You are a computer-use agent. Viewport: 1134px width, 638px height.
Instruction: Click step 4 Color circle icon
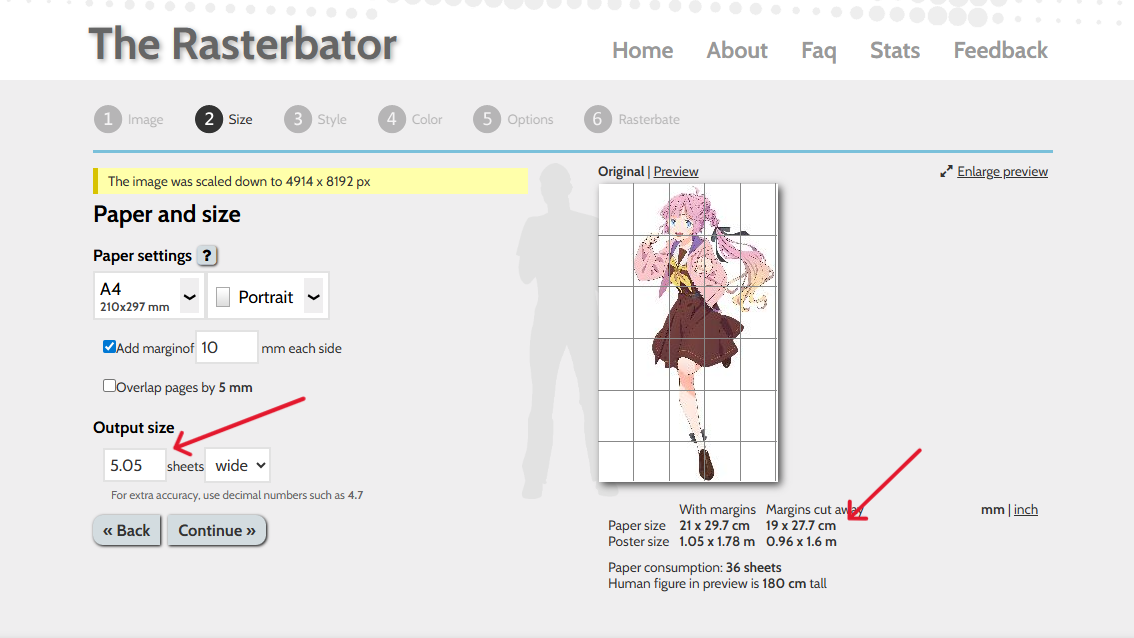(392, 119)
